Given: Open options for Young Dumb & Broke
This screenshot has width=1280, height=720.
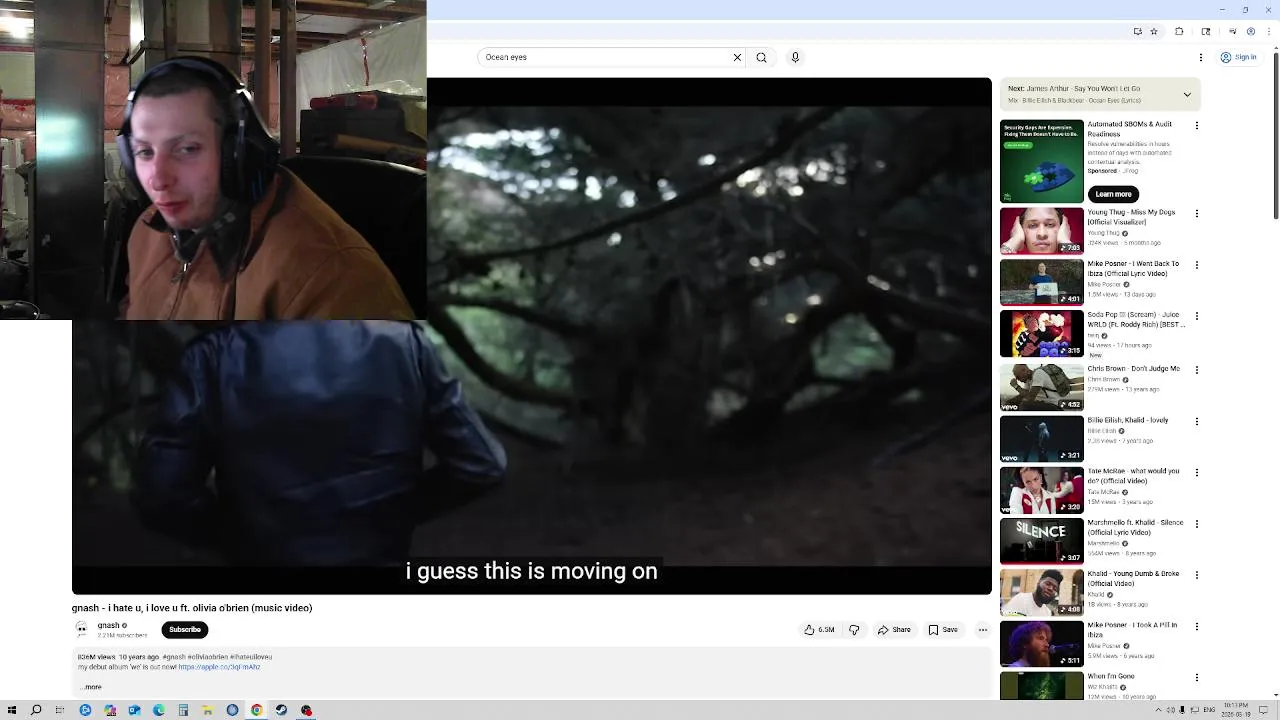Looking at the screenshot, I should 1197,576.
